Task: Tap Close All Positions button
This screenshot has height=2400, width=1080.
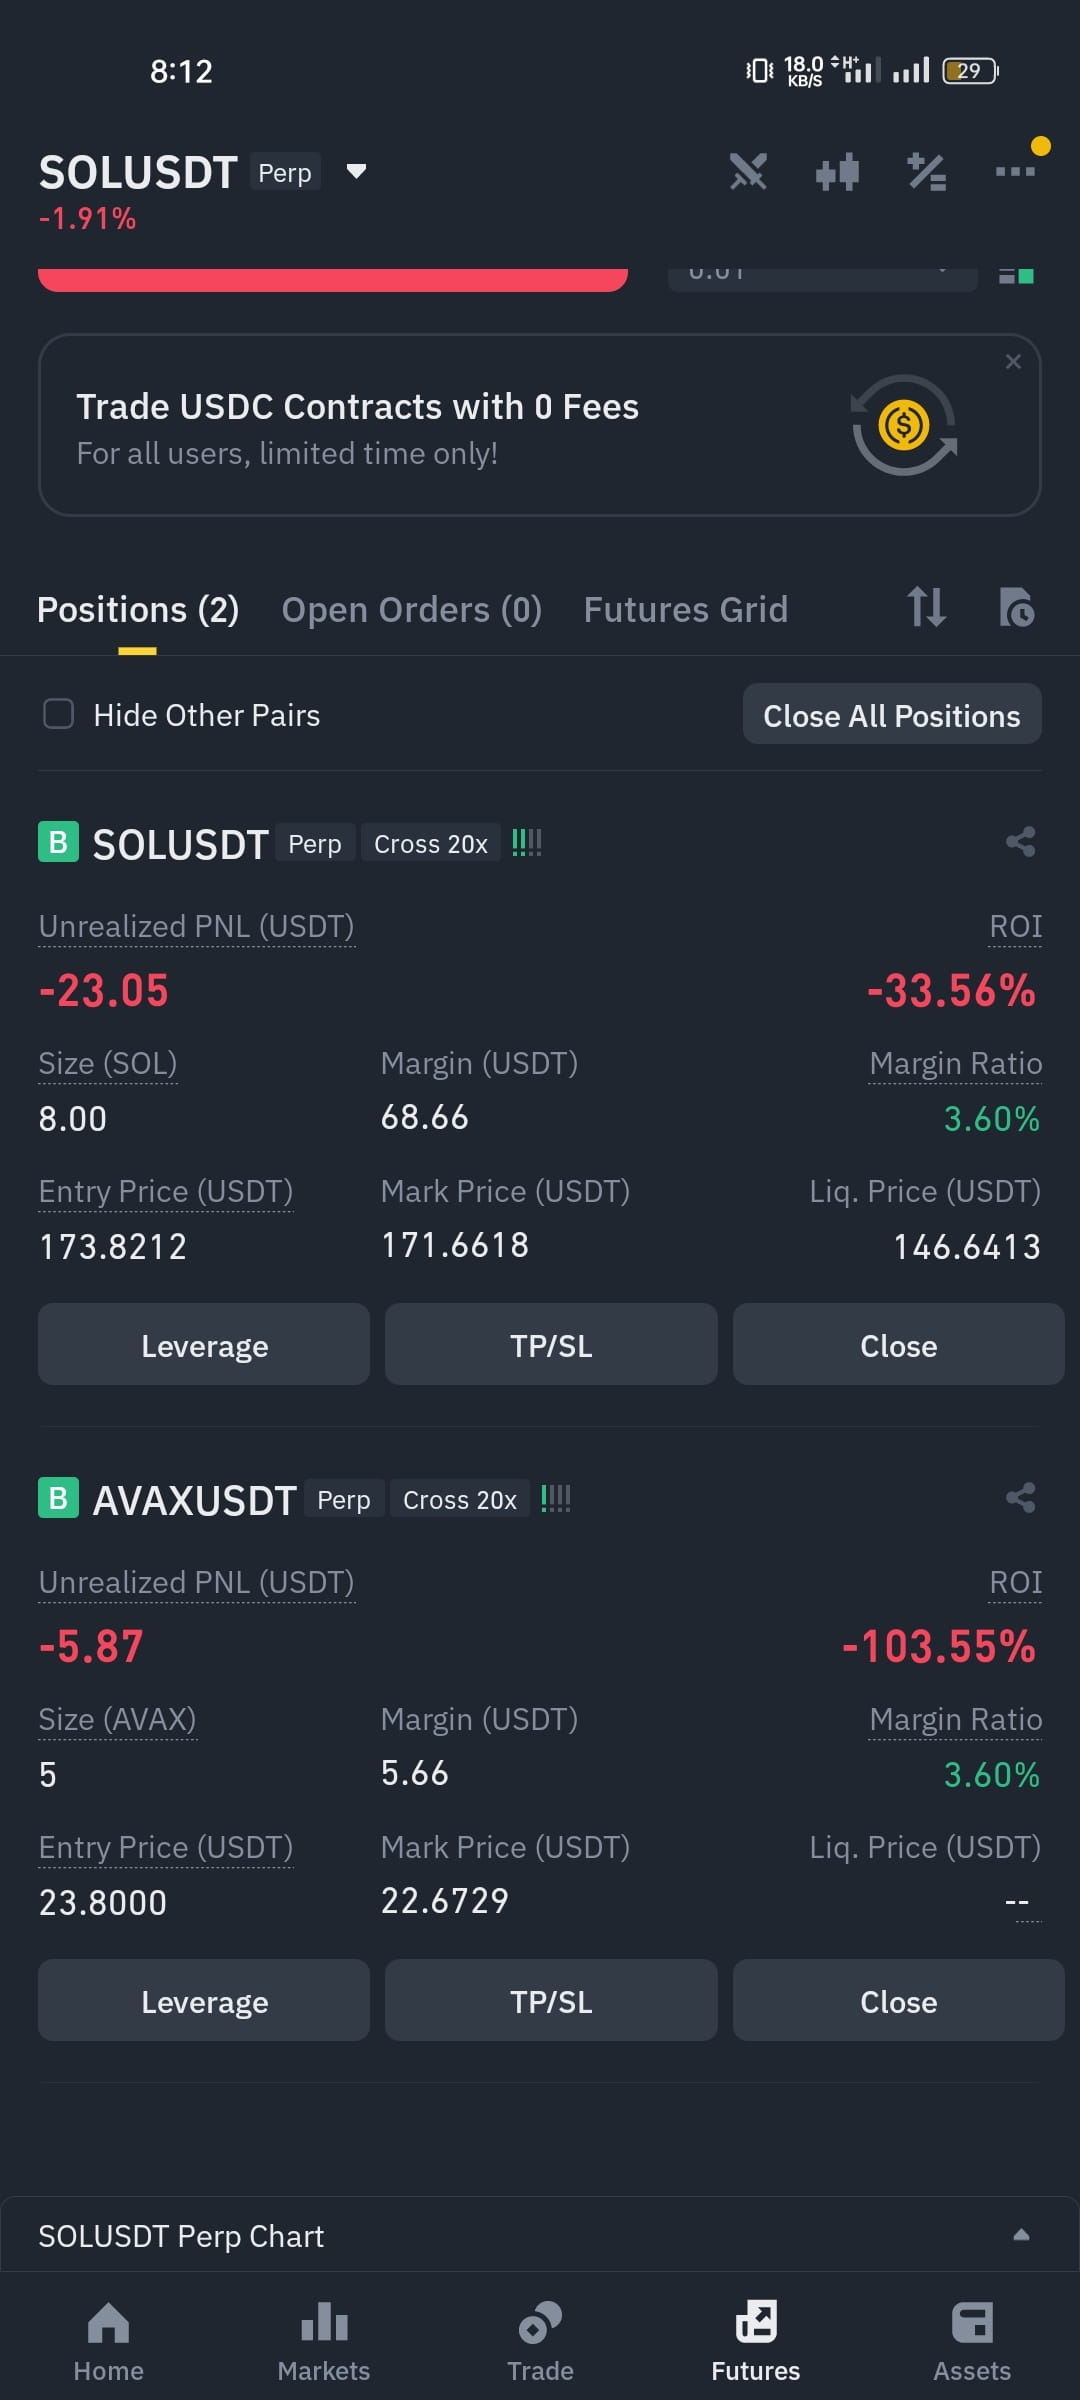Action: (892, 714)
